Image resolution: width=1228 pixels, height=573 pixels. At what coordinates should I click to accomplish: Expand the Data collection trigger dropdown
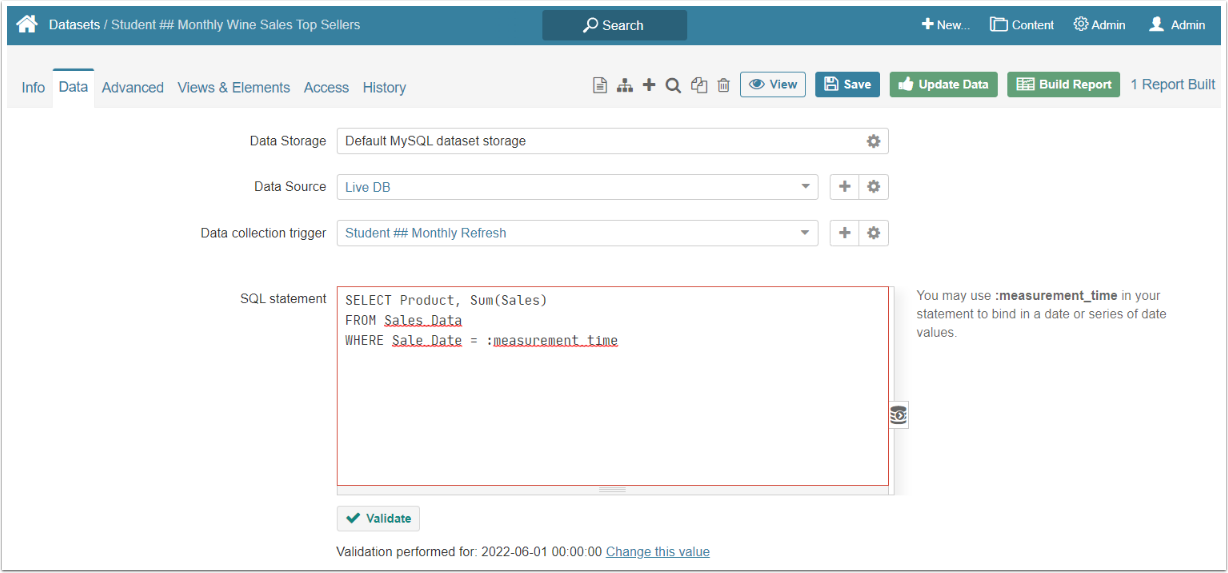(x=806, y=233)
